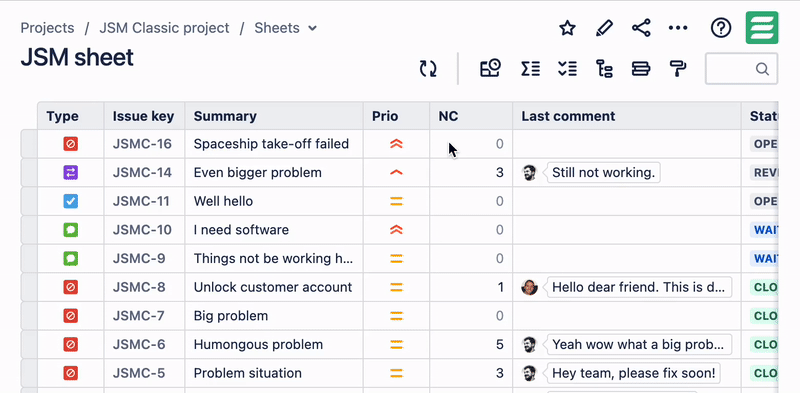Open the share icon
The width and height of the screenshot is (800, 393).
click(641, 28)
